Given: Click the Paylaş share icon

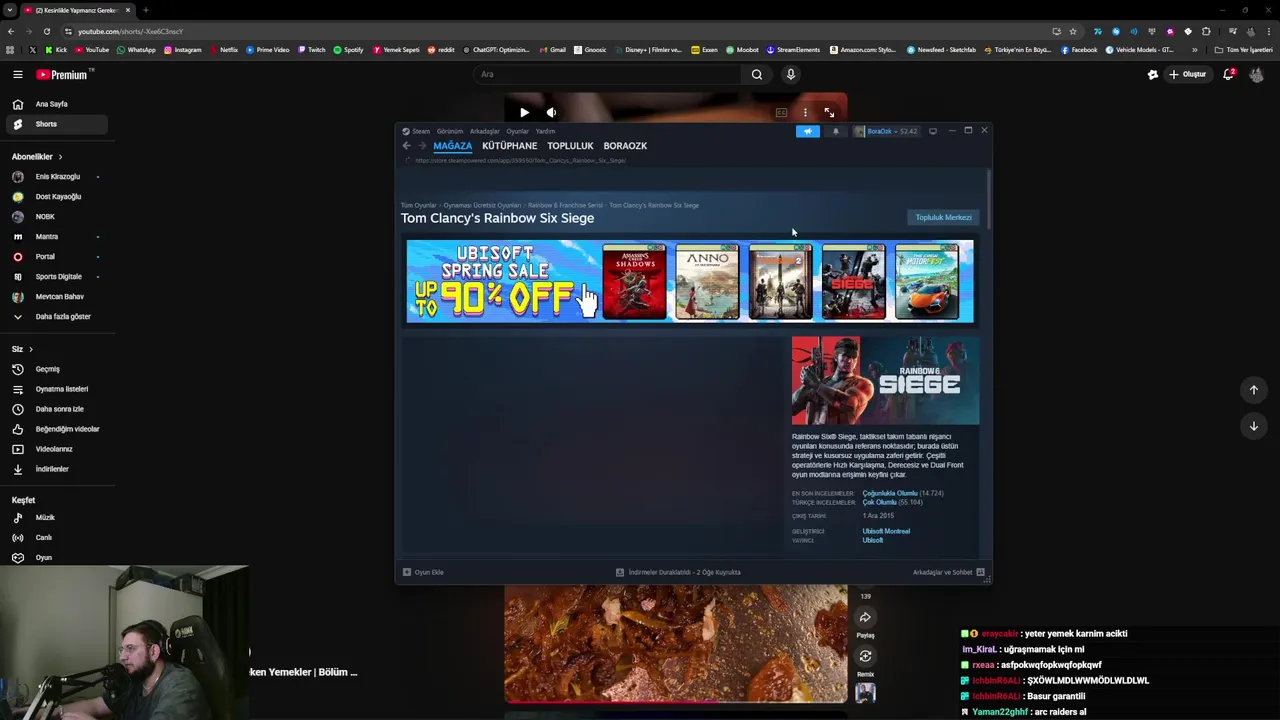Looking at the screenshot, I should coord(865,617).
